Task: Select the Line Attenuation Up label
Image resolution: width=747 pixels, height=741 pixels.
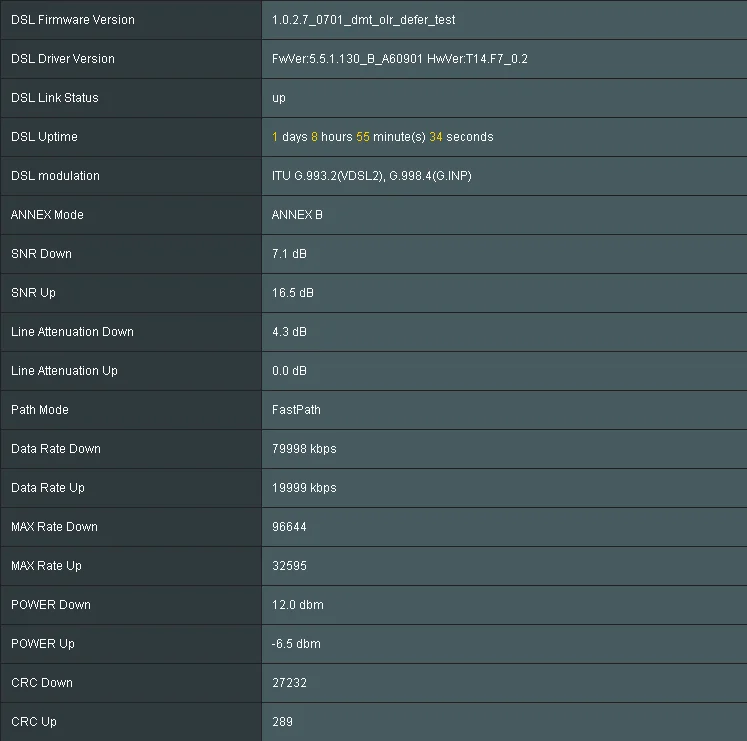Action: tap(64, 371)
